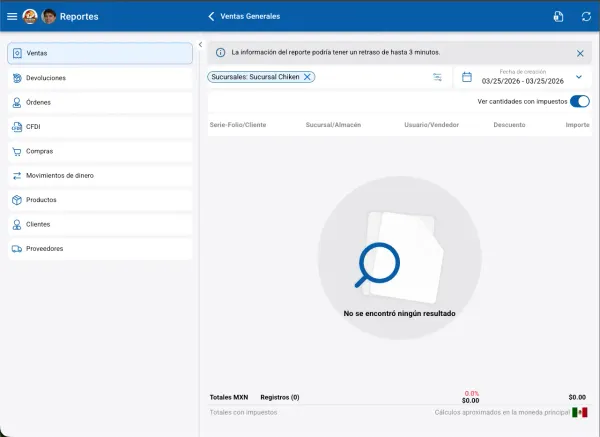Click the calendar icon for date
The height and width of the screenshot is (437, 600).
click(x=466, y=77)
